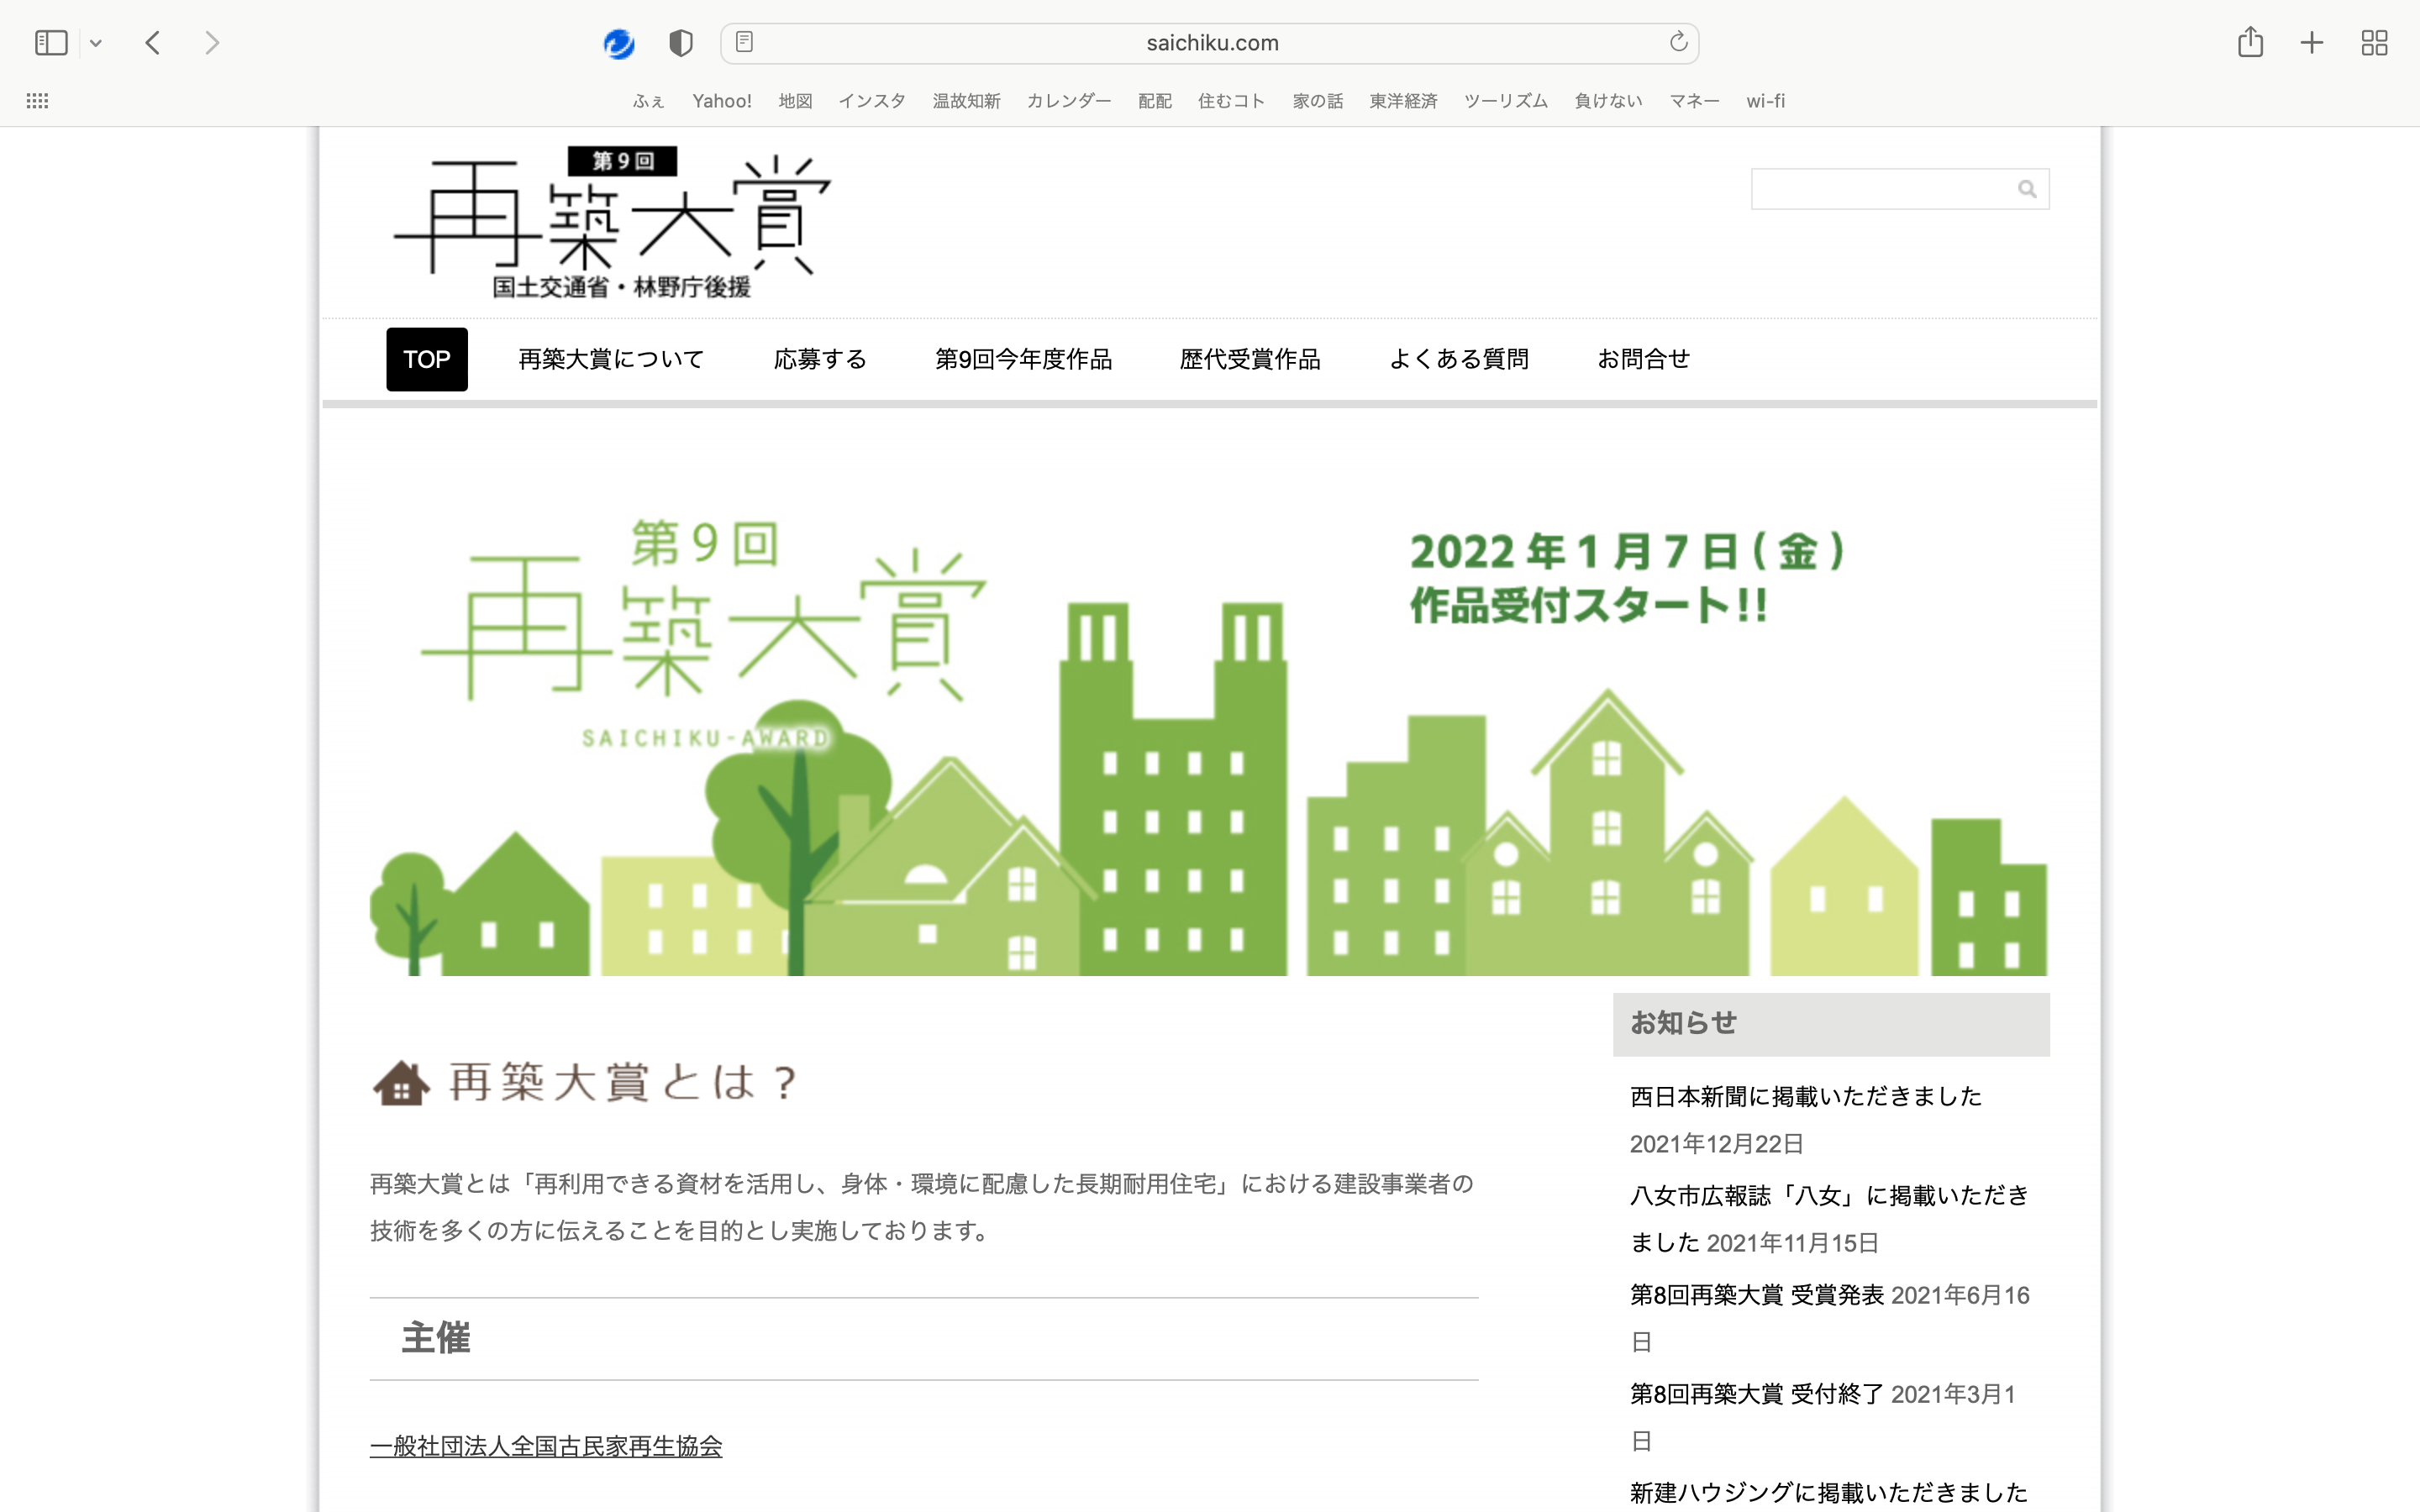Show the tab overview grid
Viewport: 2420px width, 1512px height.
pos(2374,43)
